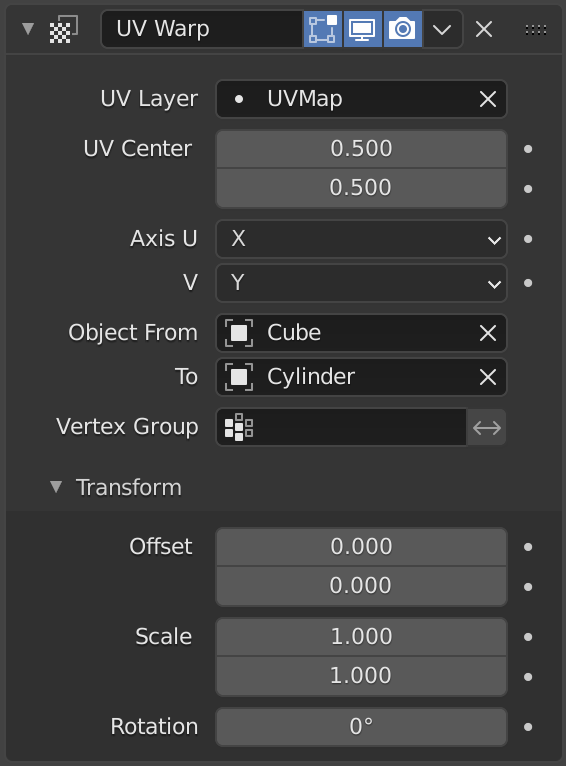Click the UV Warp modifier checker icon

click(63, 30)
